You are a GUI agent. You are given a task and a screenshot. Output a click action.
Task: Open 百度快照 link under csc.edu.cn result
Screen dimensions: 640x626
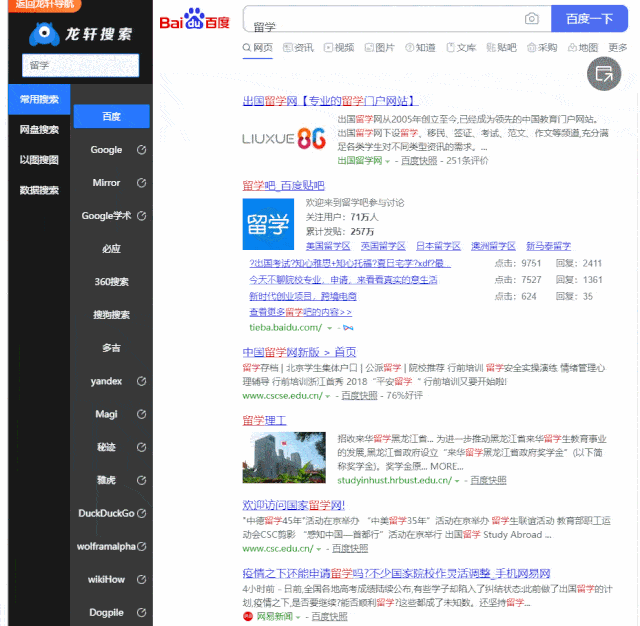pyautogui.click(x=350, y=549)
